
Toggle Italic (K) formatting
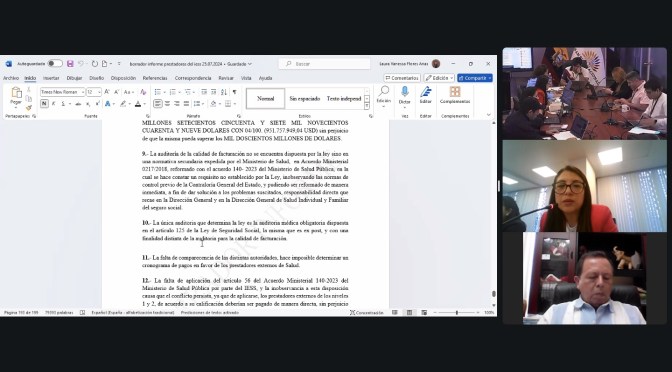click(54, 104)
